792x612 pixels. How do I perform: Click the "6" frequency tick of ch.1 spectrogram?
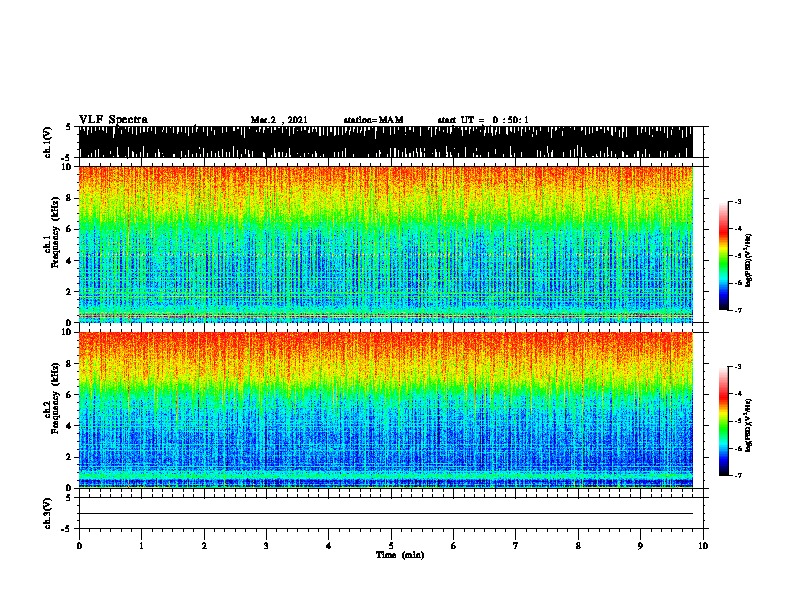click(x=70, y=229)
